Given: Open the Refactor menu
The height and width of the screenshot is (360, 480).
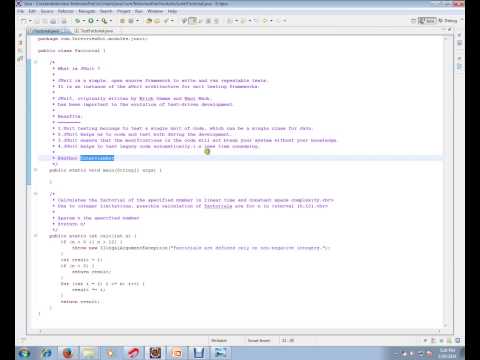Looking at the screenshot, I should pos(65,11).
